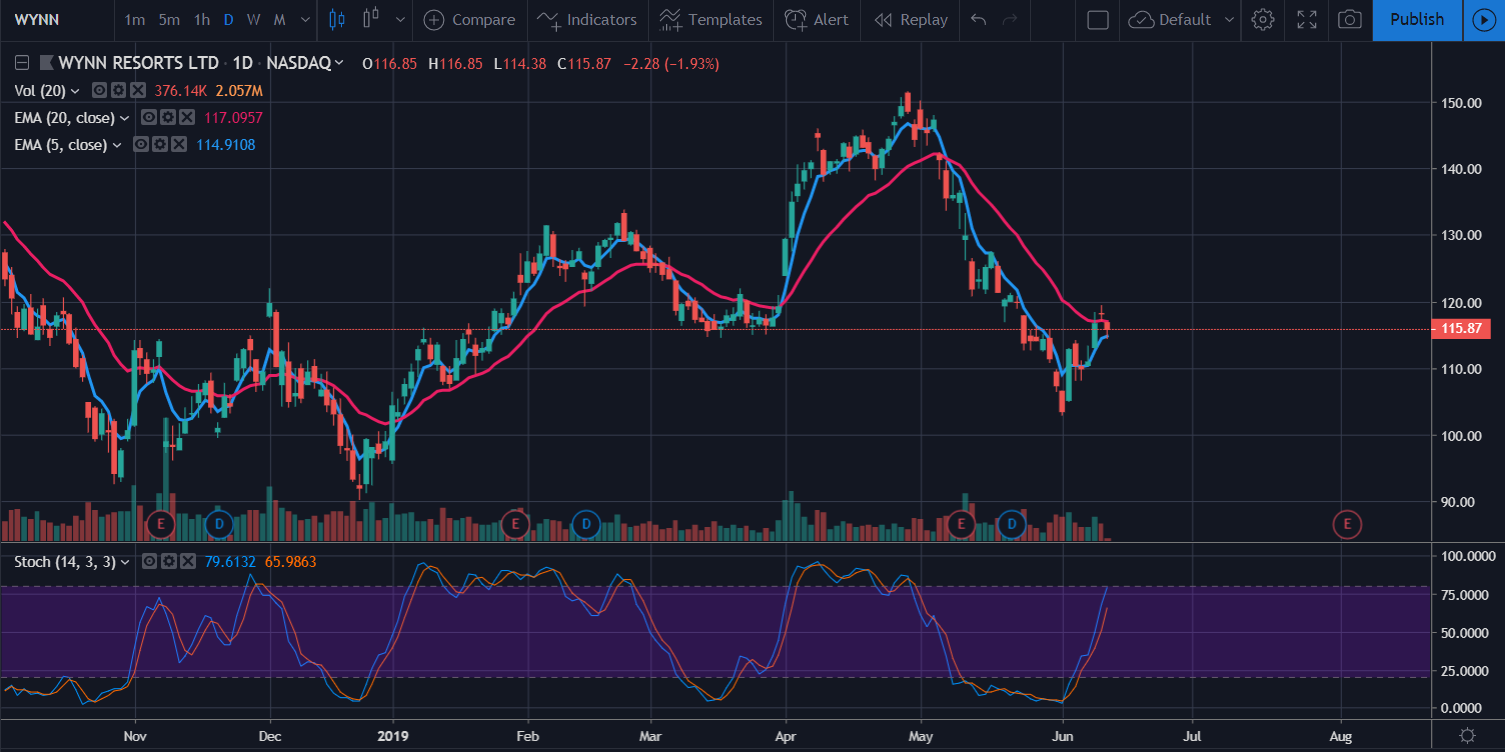Image resolution: width=1505 pixels, height=752 pixels.
Task: Click the EMA 5 value 114.9108
Action: coord(225,145)
